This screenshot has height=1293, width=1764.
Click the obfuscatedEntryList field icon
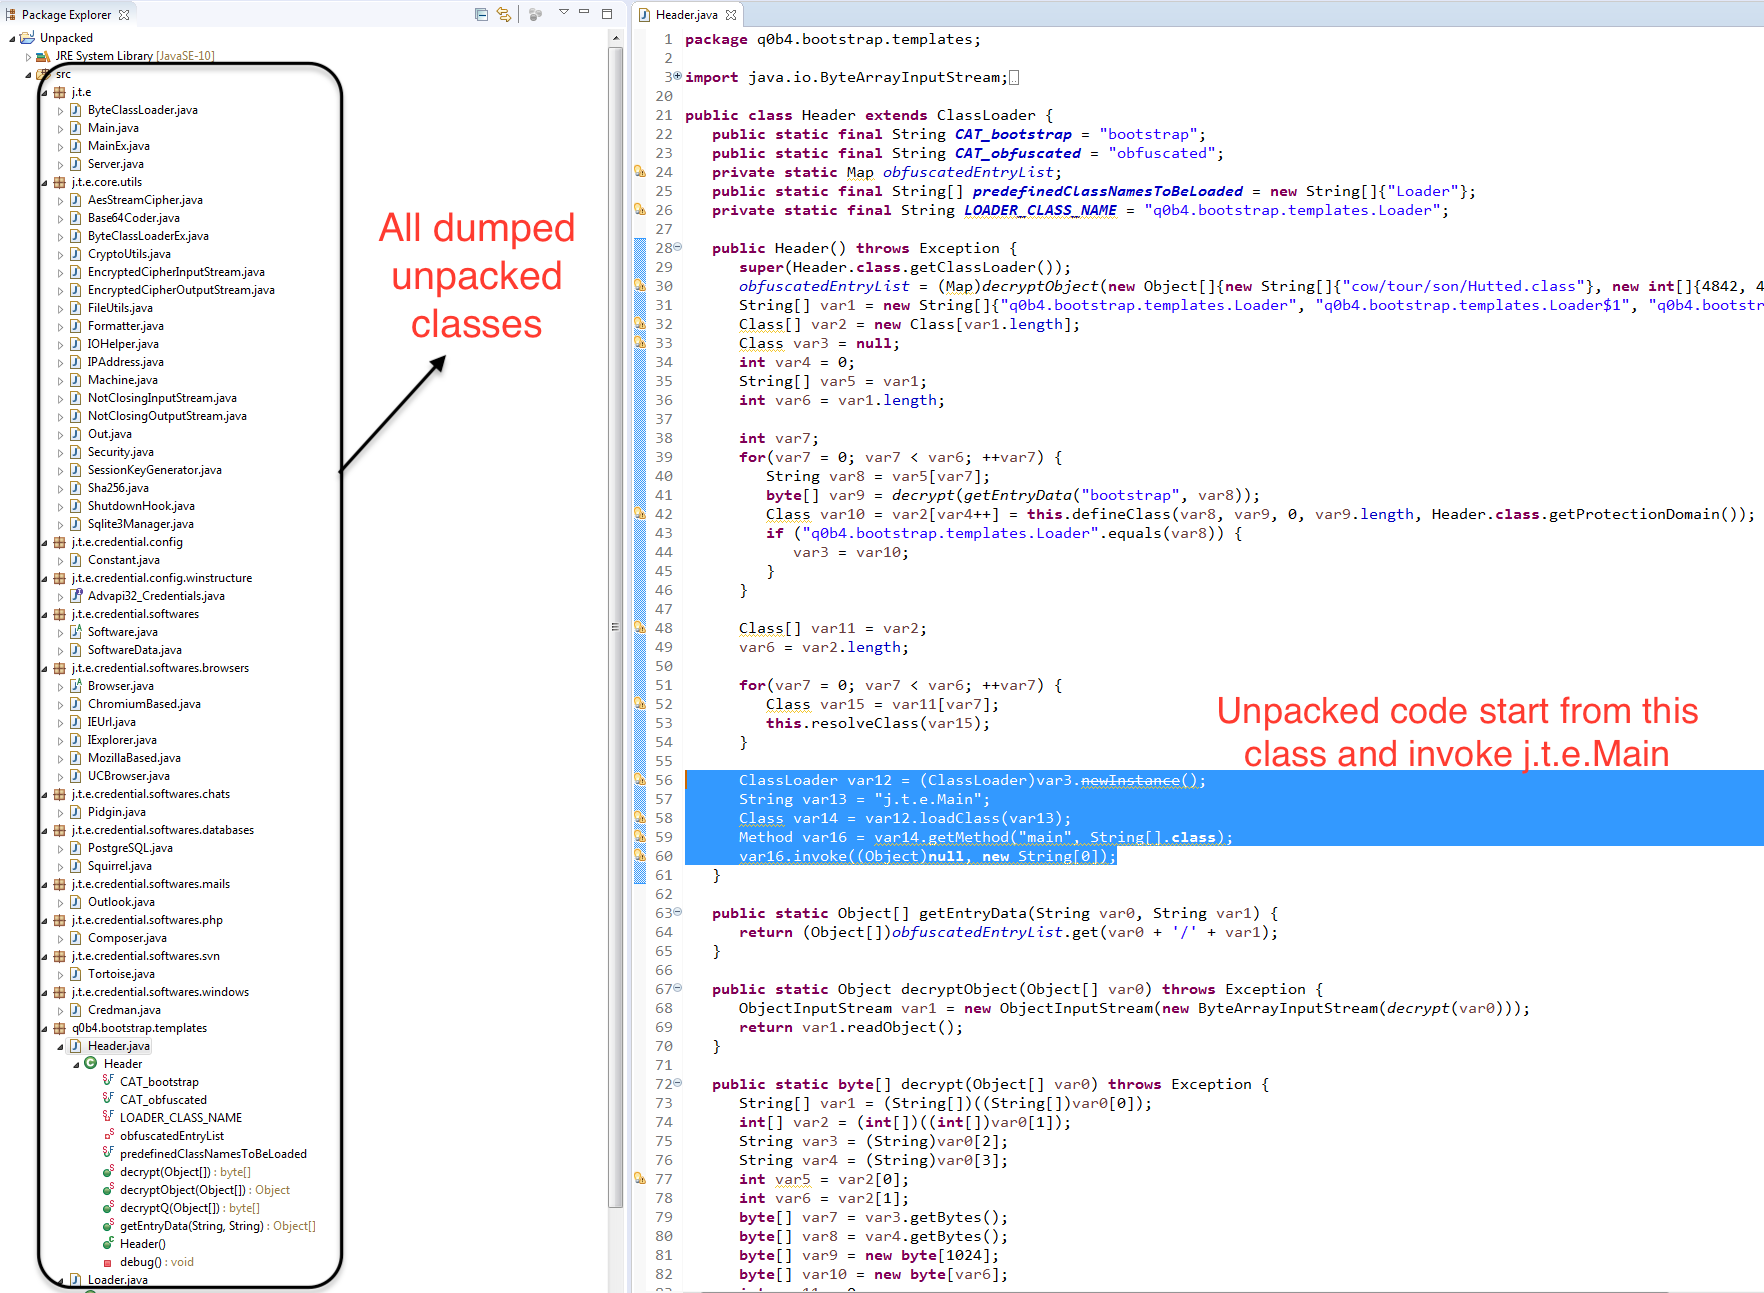coord(108,1135)
